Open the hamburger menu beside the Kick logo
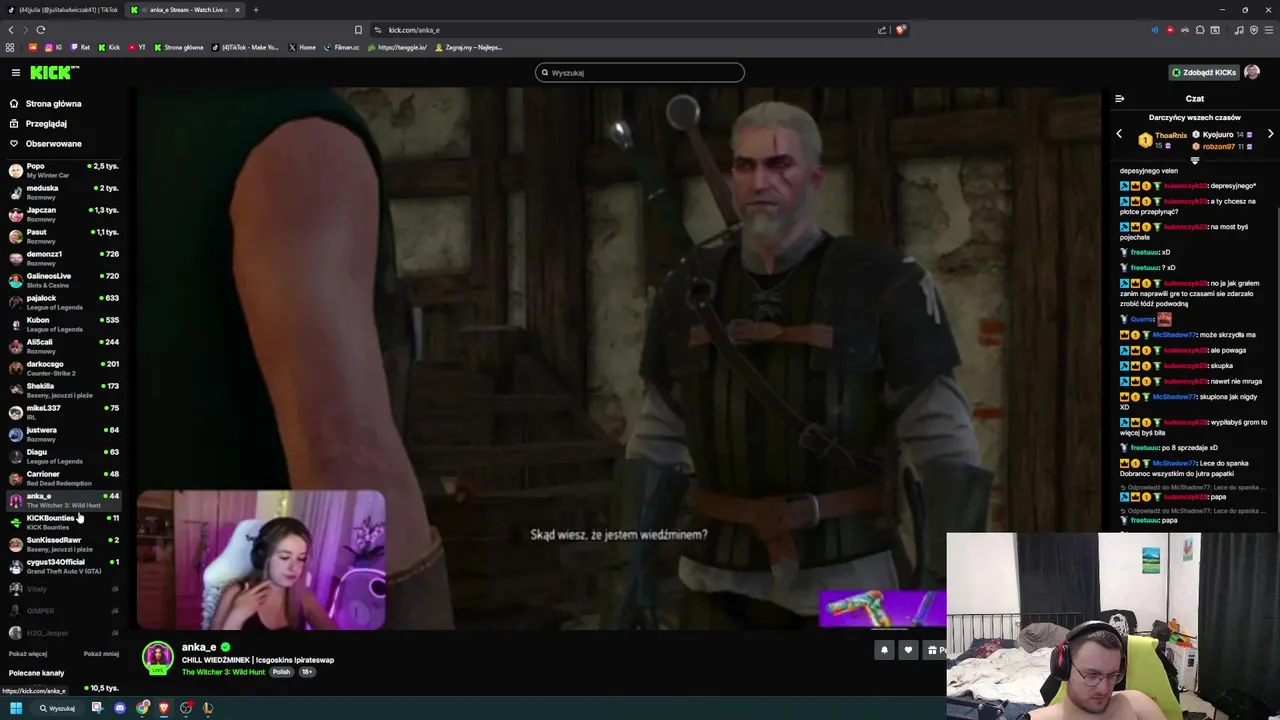The image size is (1280, 720). click(x=16, y=72)
